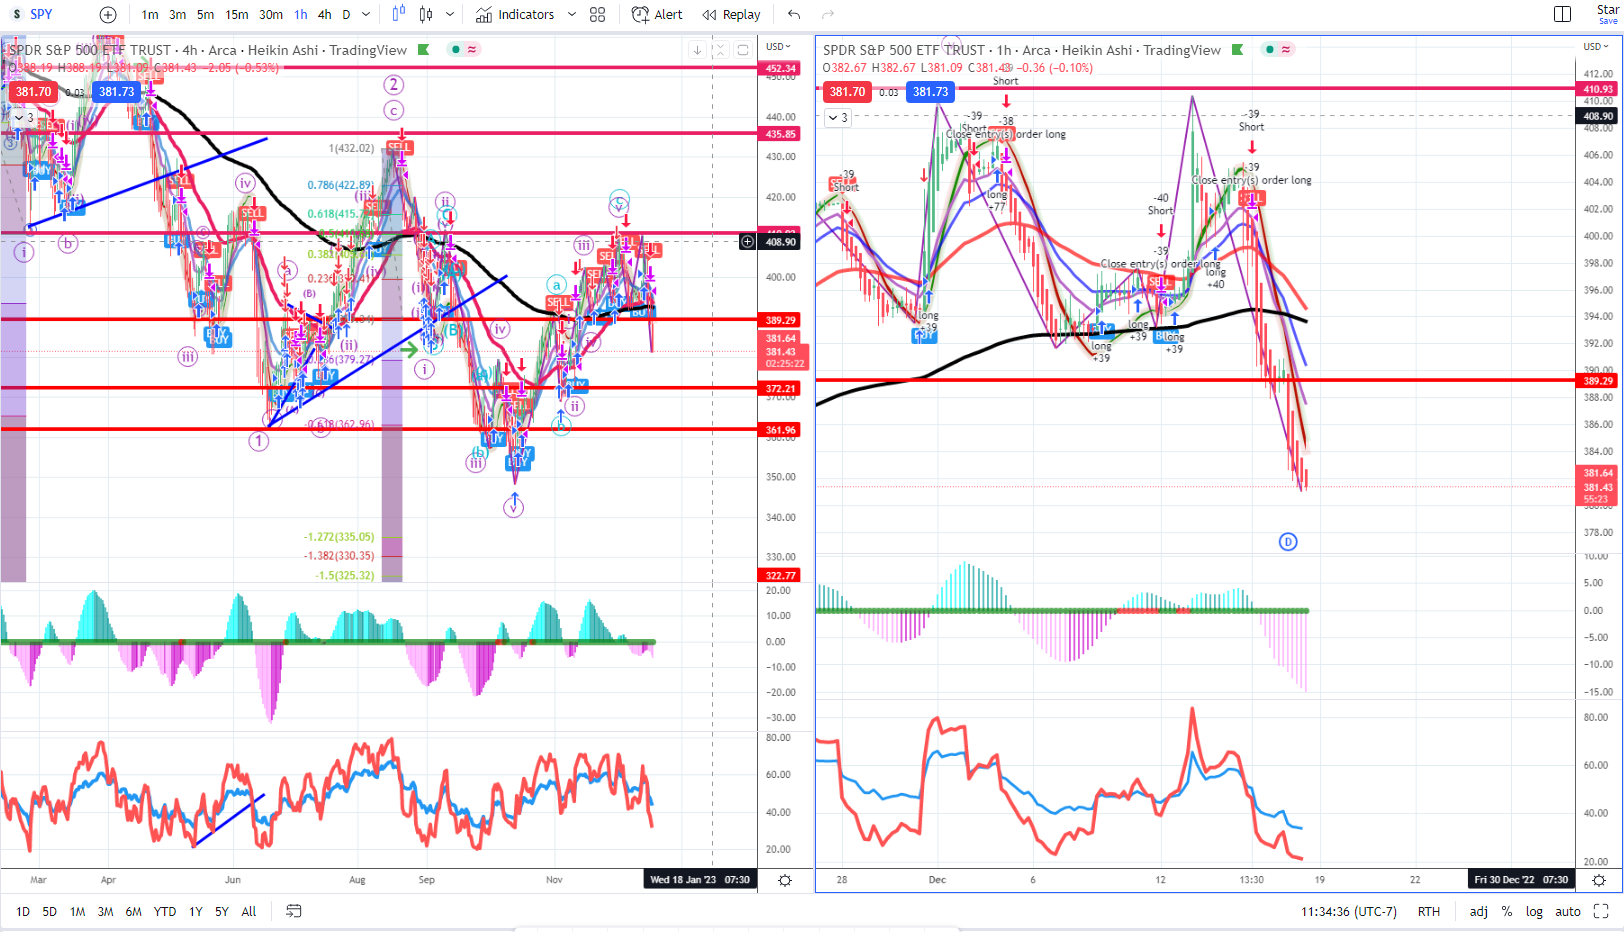Expand the timeframe interval dropdown
The image size is (1624, 932).
click(366, 14)
